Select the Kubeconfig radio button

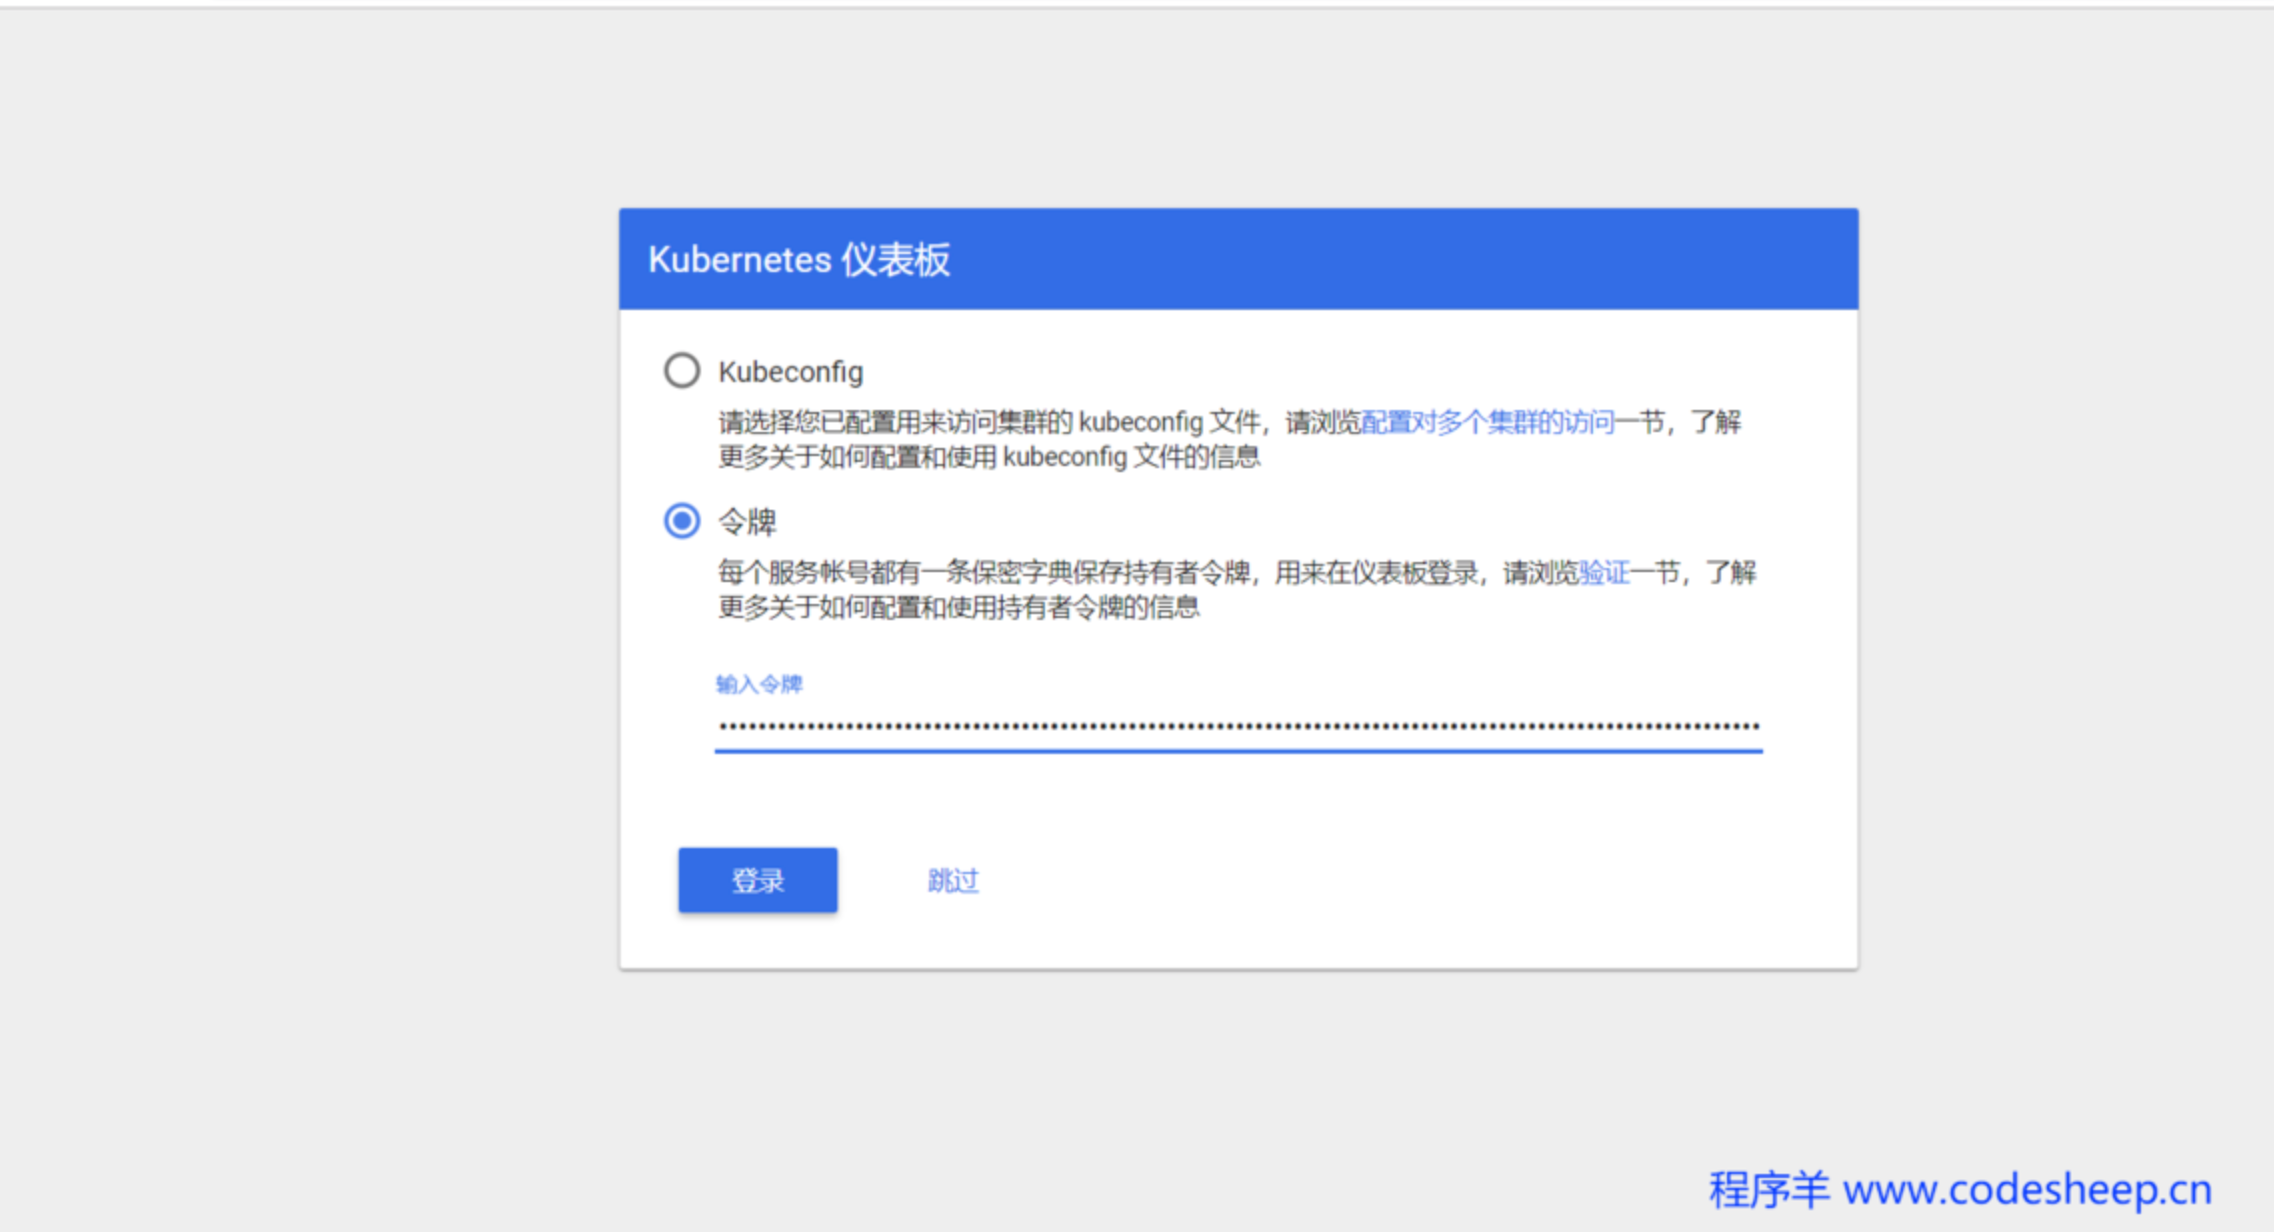(x=682, y=371)
